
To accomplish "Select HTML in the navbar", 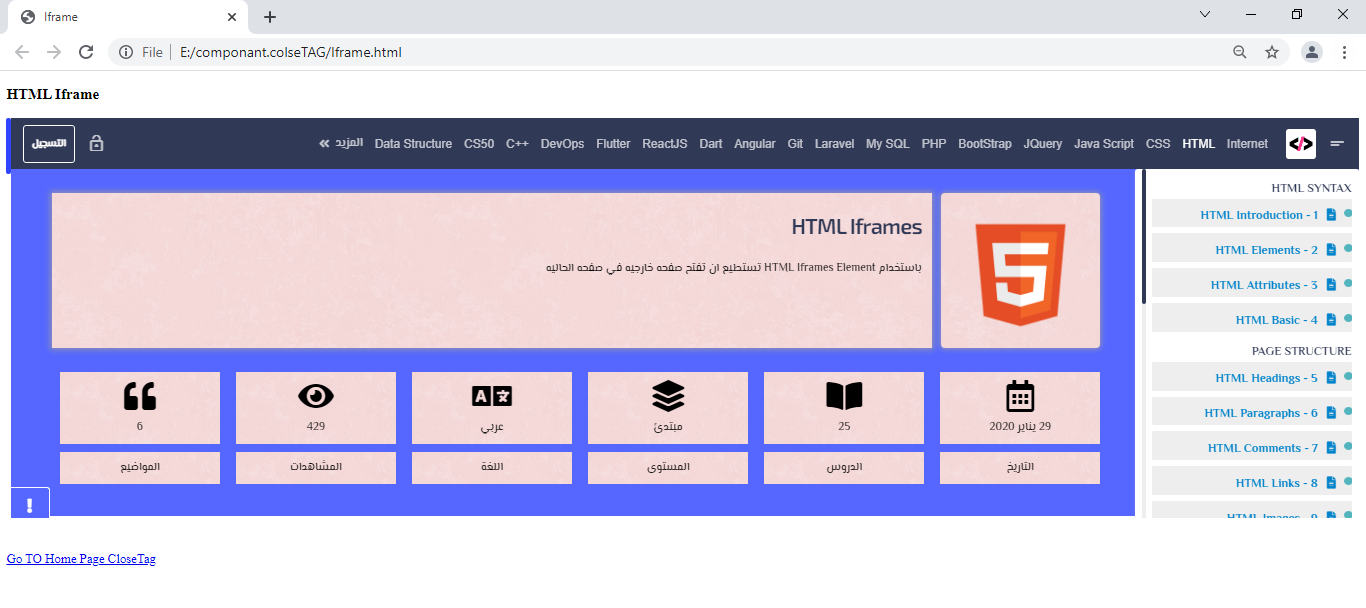I will (1198, 144).
